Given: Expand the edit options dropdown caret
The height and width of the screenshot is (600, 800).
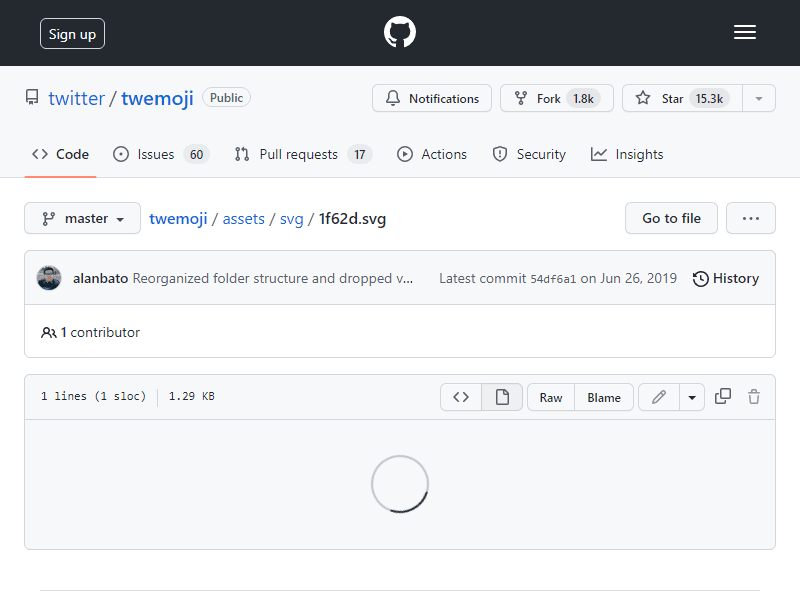Looking at the screenshot, I should [x=692, y=397].
